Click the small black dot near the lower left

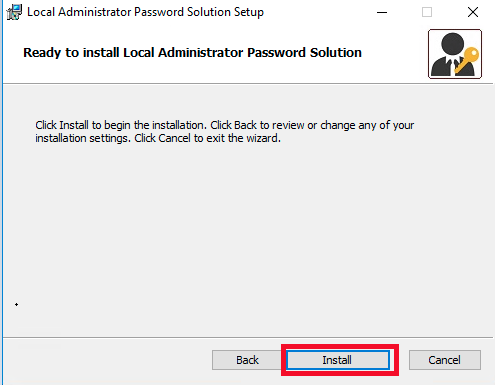[x=16, y=304]
